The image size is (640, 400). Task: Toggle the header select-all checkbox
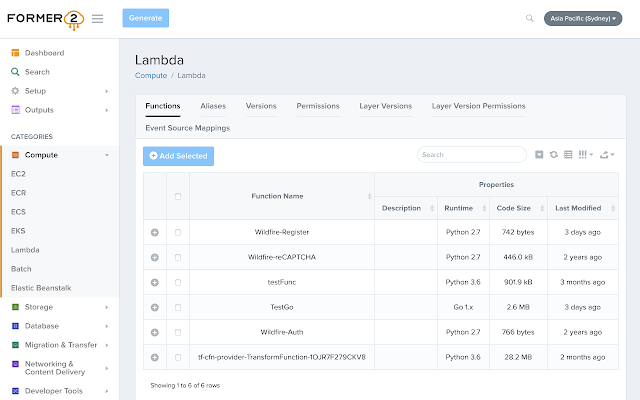coord(178,196)
